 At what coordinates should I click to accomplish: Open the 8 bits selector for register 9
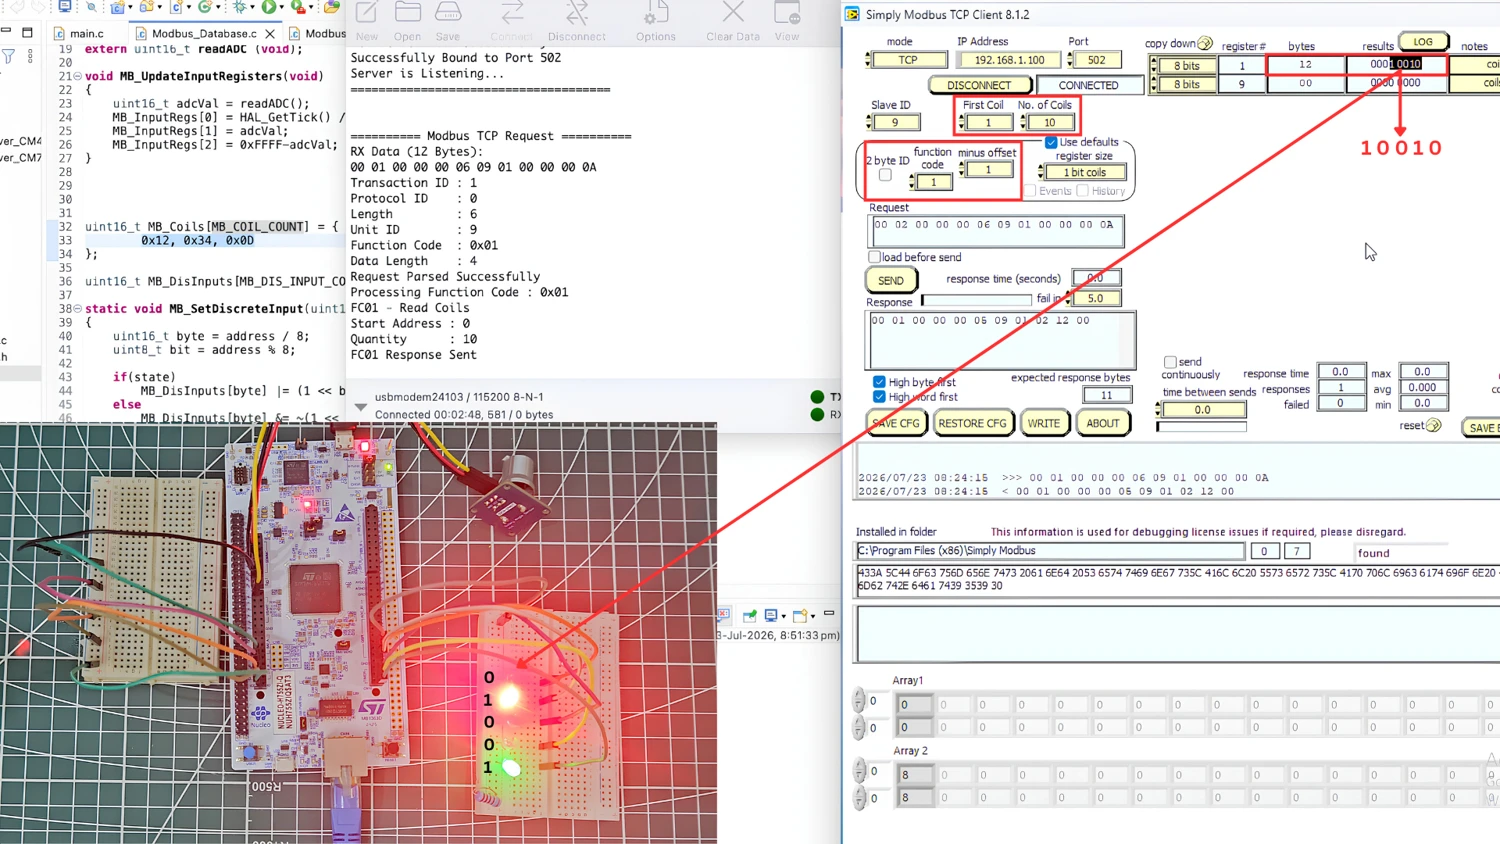coord(1187,84)
